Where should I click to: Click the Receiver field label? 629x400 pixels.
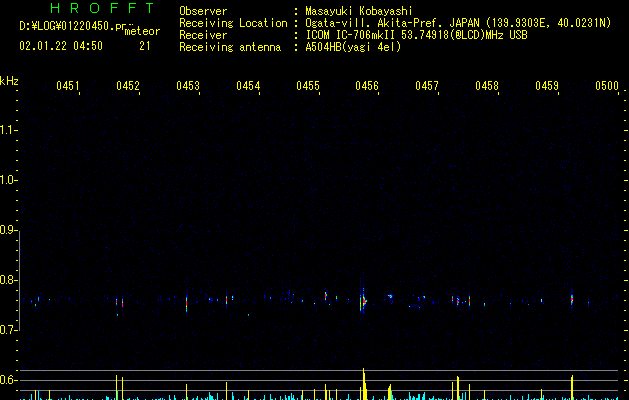(x=203, y=35)
